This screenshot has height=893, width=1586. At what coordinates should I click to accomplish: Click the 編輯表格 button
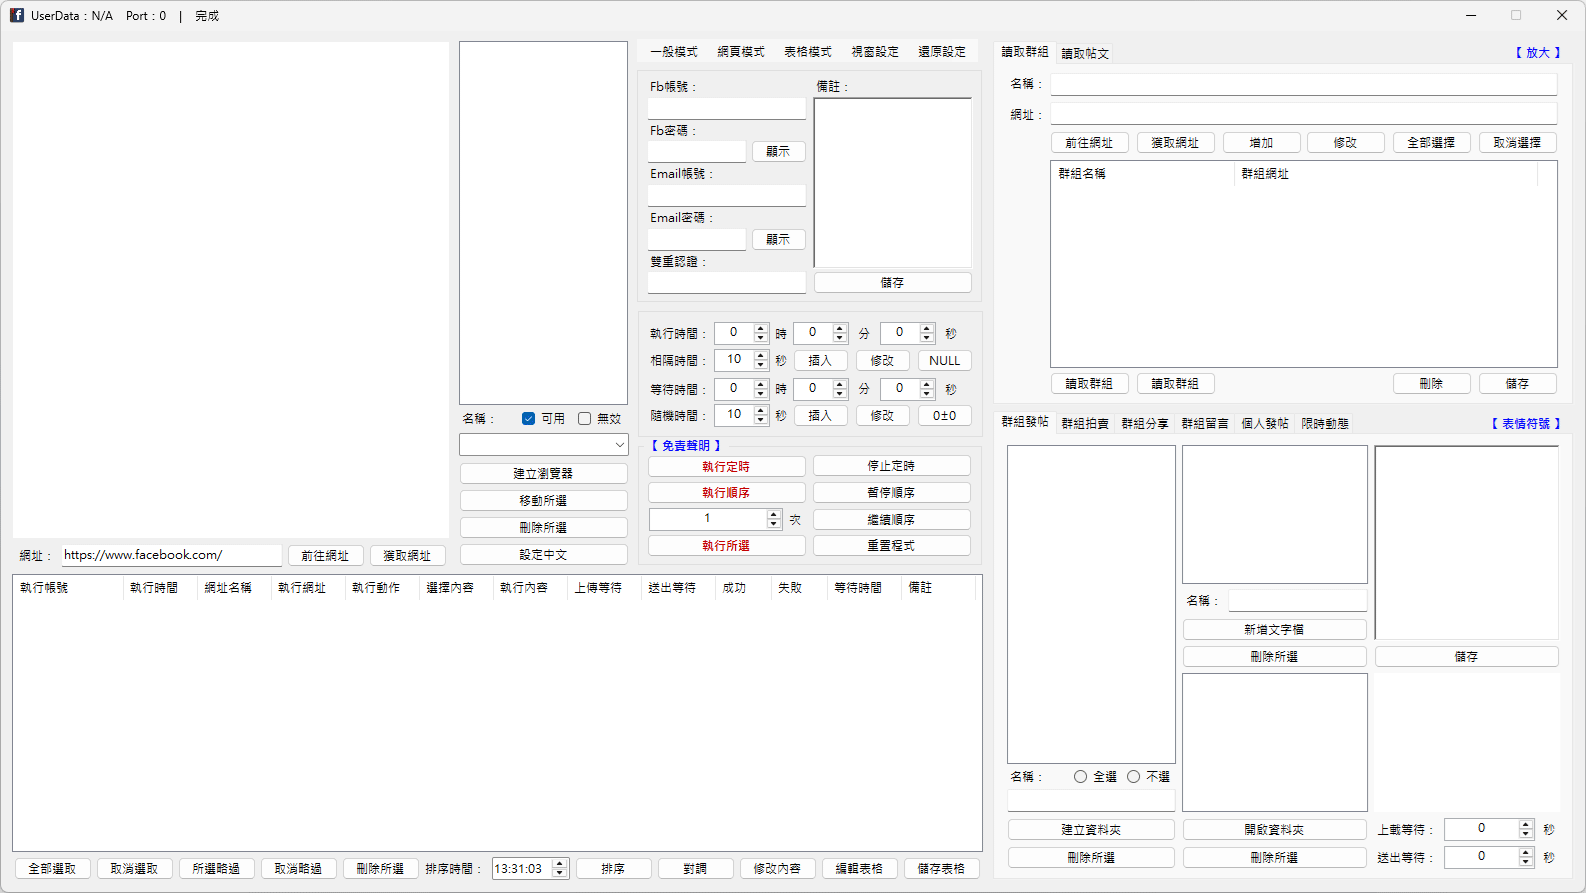click(859, 869)
